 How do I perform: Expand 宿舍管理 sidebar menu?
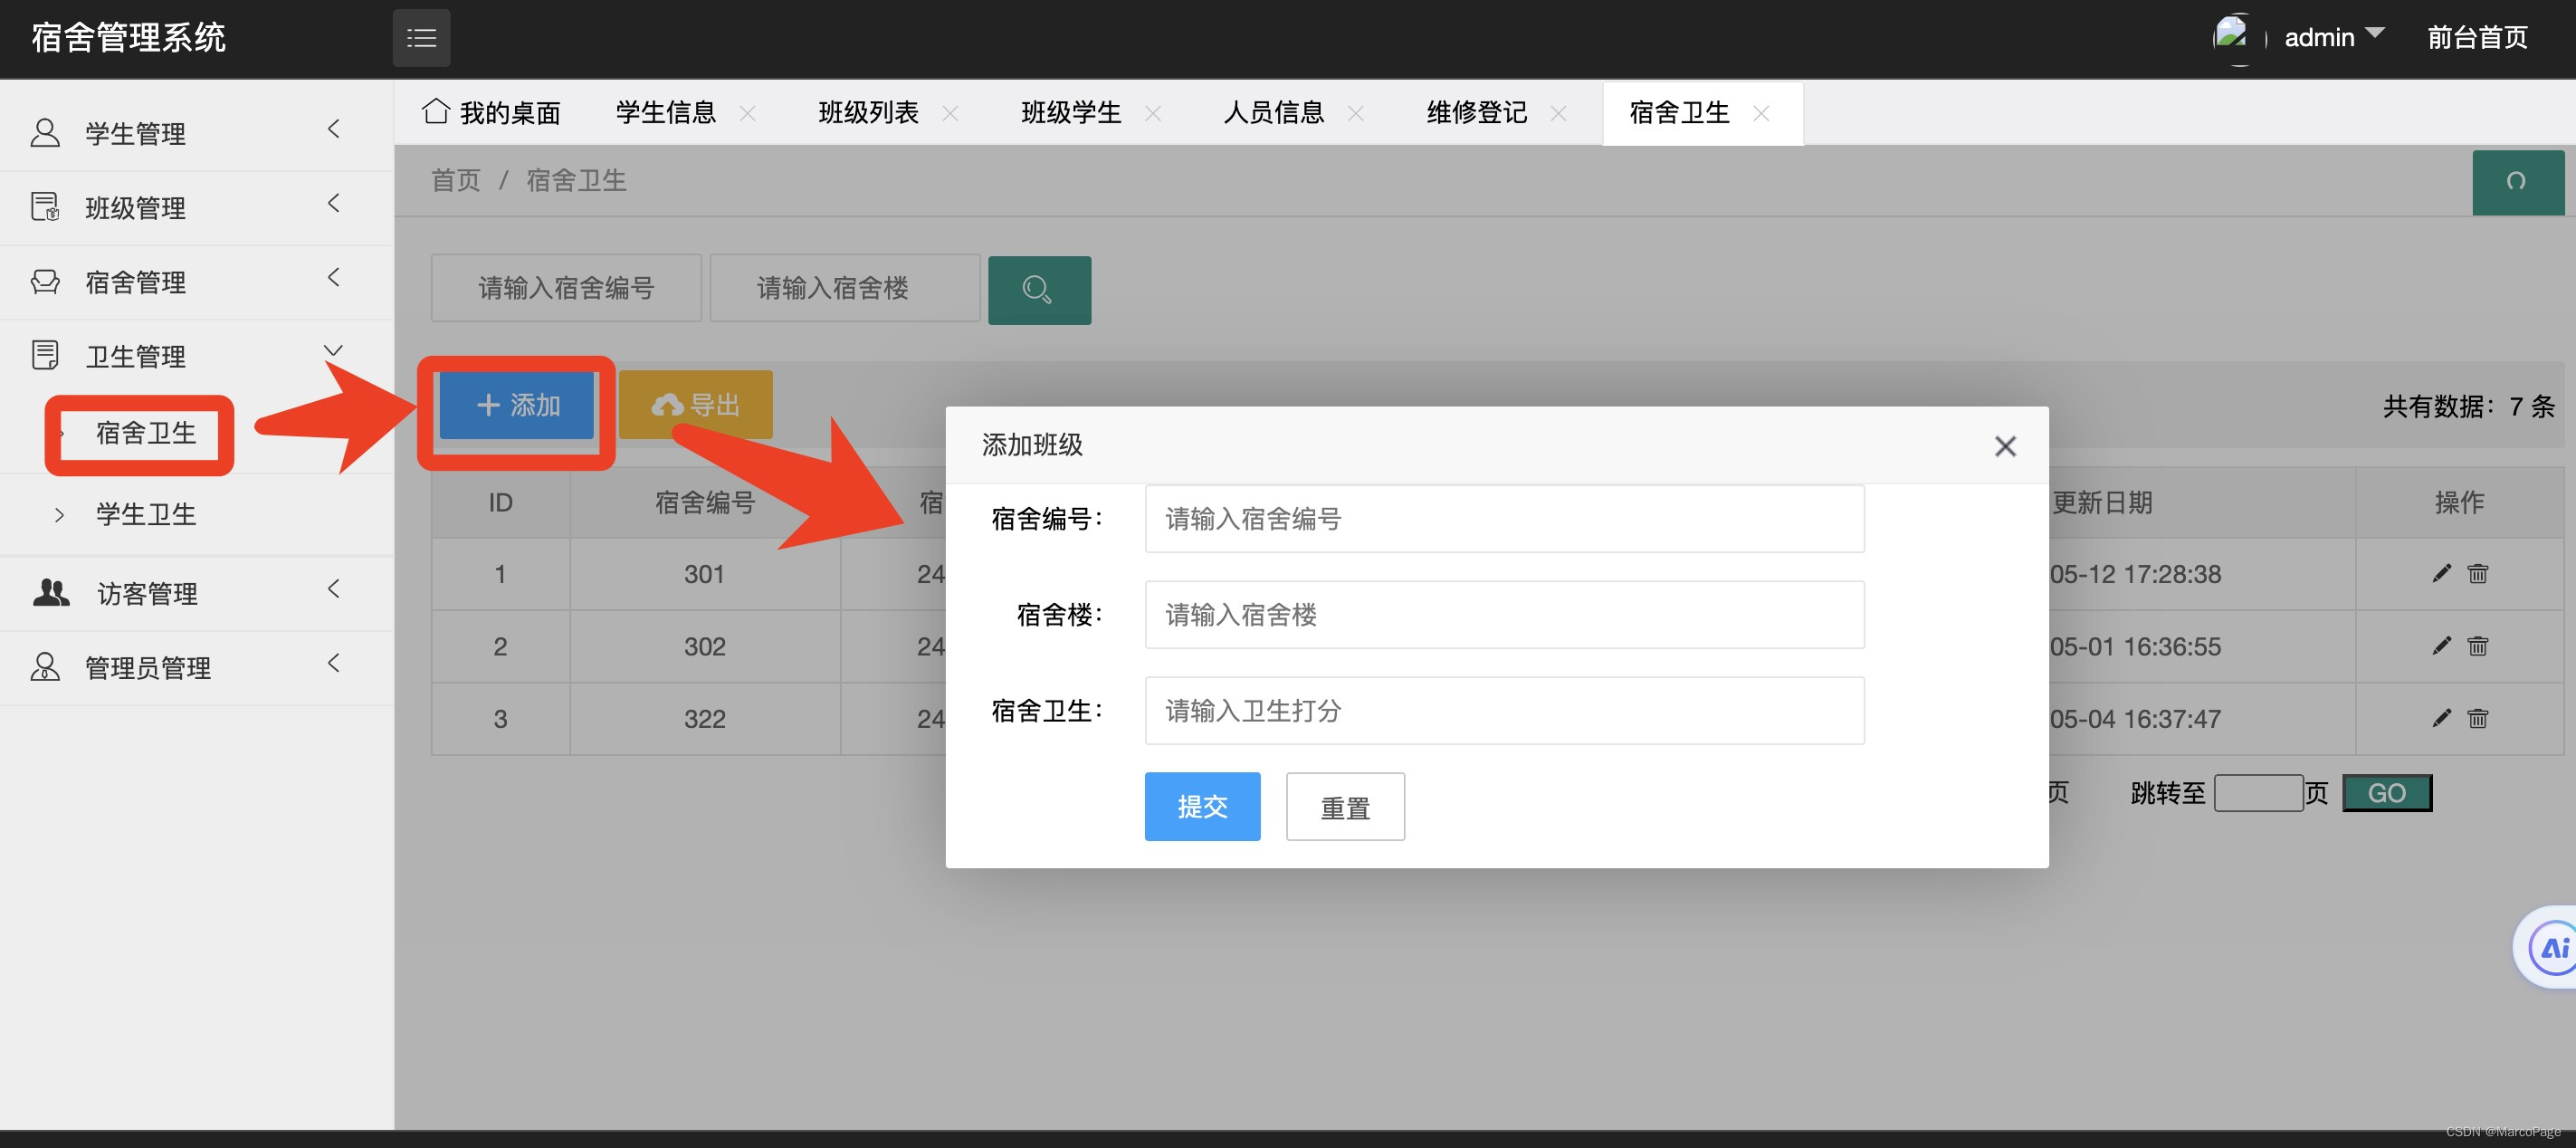coord(196,282)
